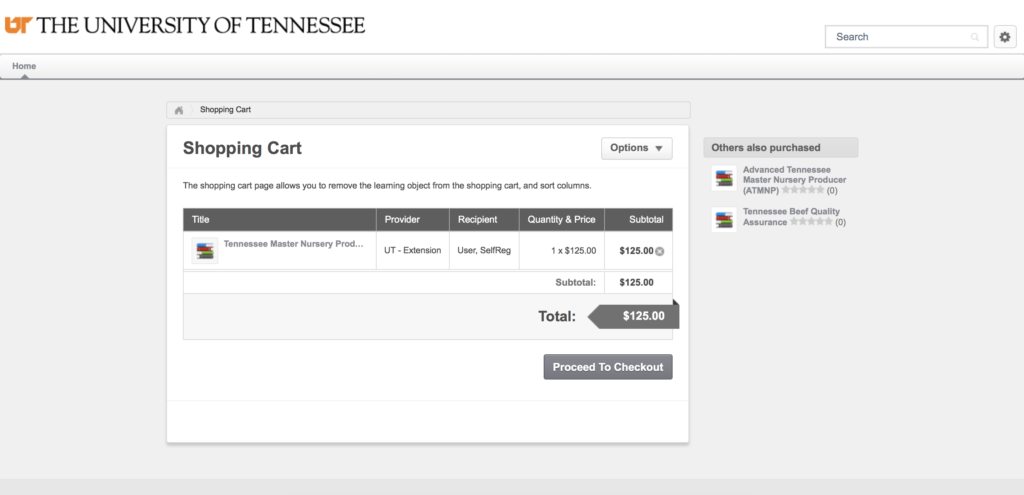Click Proceed To Checkout button
Viewport: 1024px width, 495px height.
click(608, 367)
